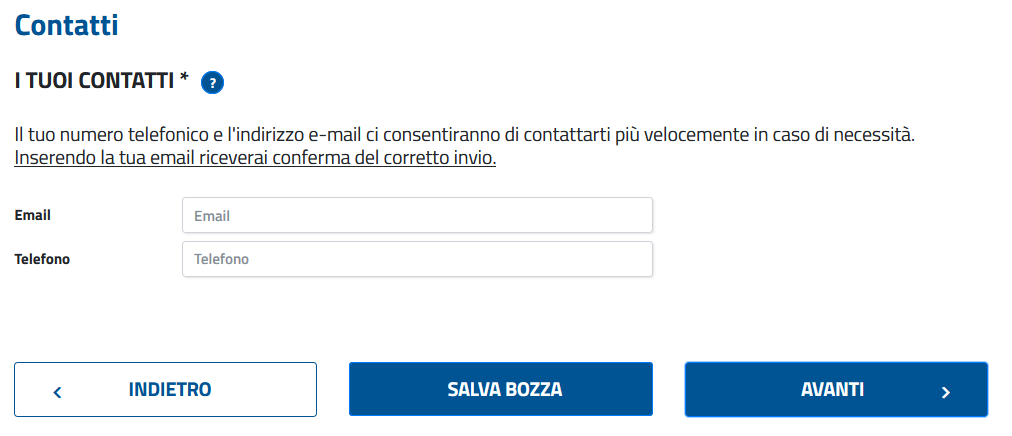This screenshot has height=436, width=1012.
Task: Select the SALVA BOZZA text label
Action: [x=505, y=390]
